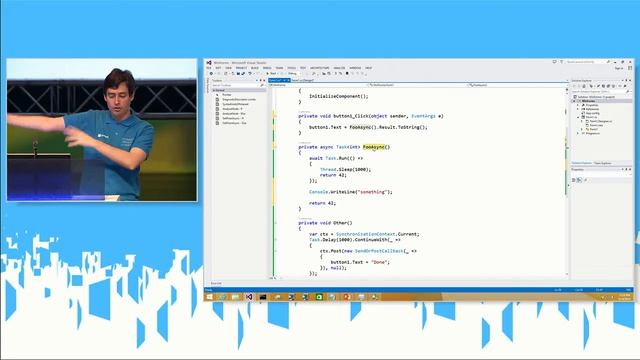This screenshot has height=360, width=640.
Task: Select the Pointer item in Toolbox
Action: pyautogui.click(x=227, y=95)
